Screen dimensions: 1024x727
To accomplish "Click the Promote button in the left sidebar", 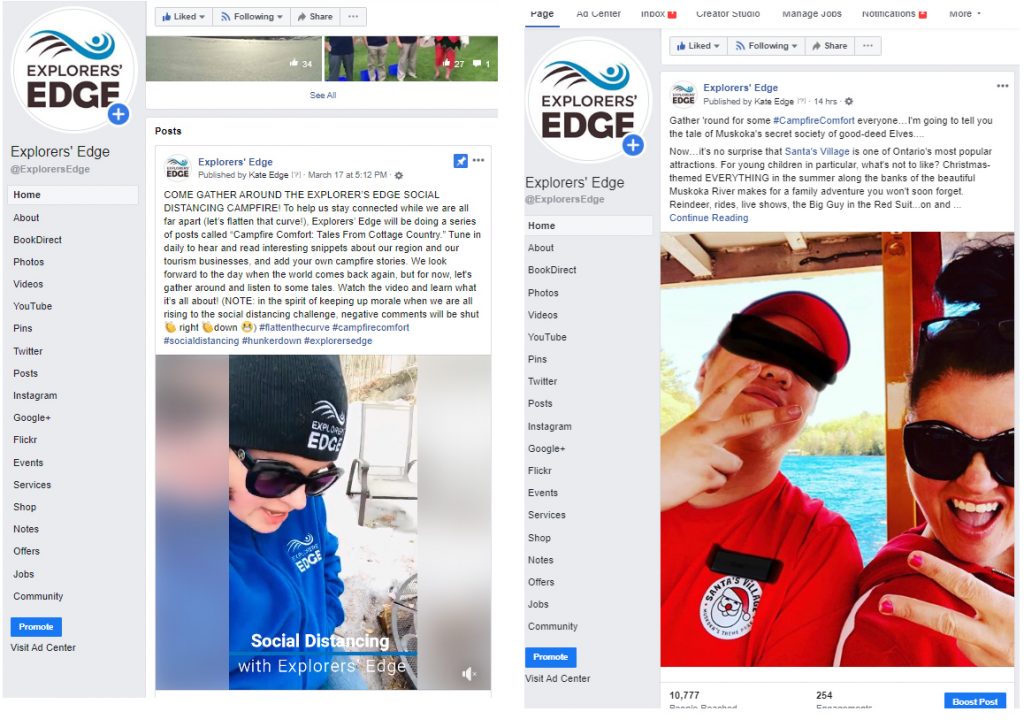I will [x=36, y=626].
